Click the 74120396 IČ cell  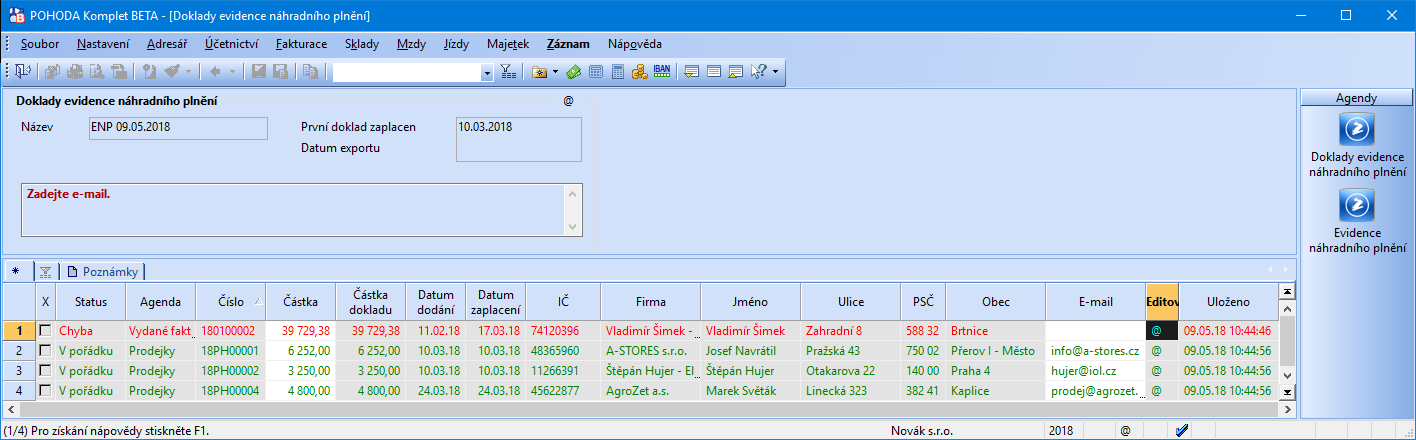coord(563,330)
